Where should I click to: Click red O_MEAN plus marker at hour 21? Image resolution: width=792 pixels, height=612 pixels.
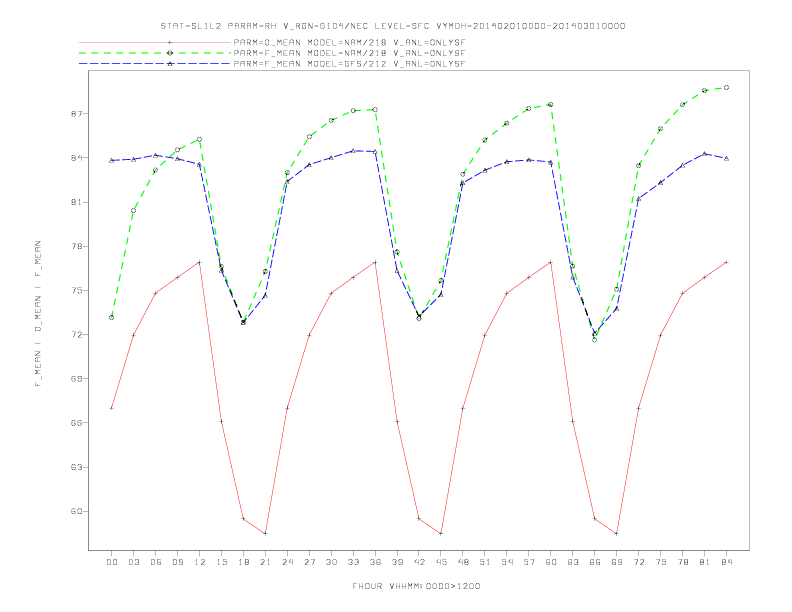[x=265, y=533]
